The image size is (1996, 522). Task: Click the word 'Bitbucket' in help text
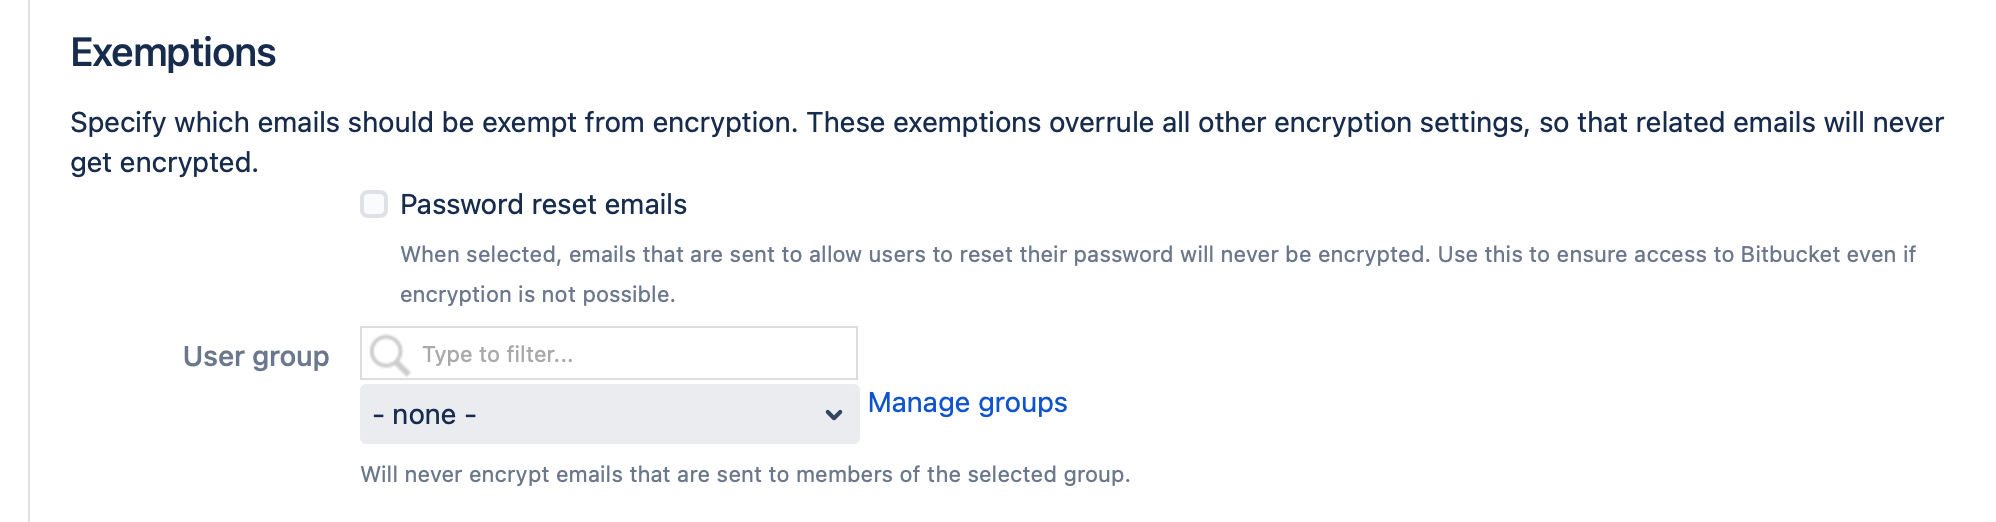1789,255
